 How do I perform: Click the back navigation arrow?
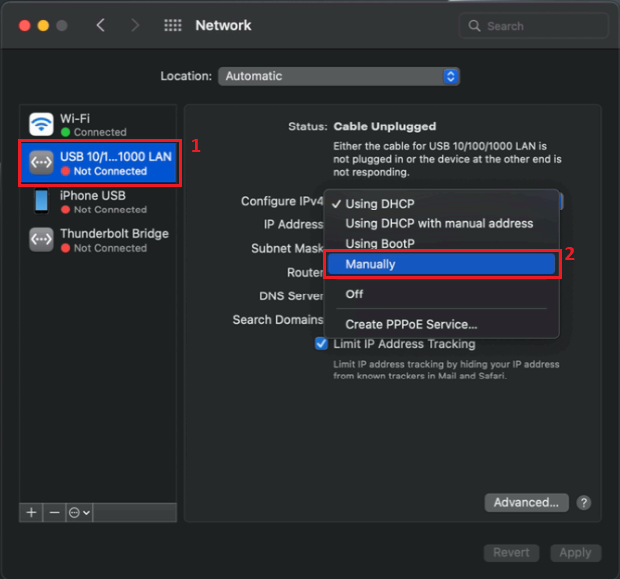[x=100, y=25]
